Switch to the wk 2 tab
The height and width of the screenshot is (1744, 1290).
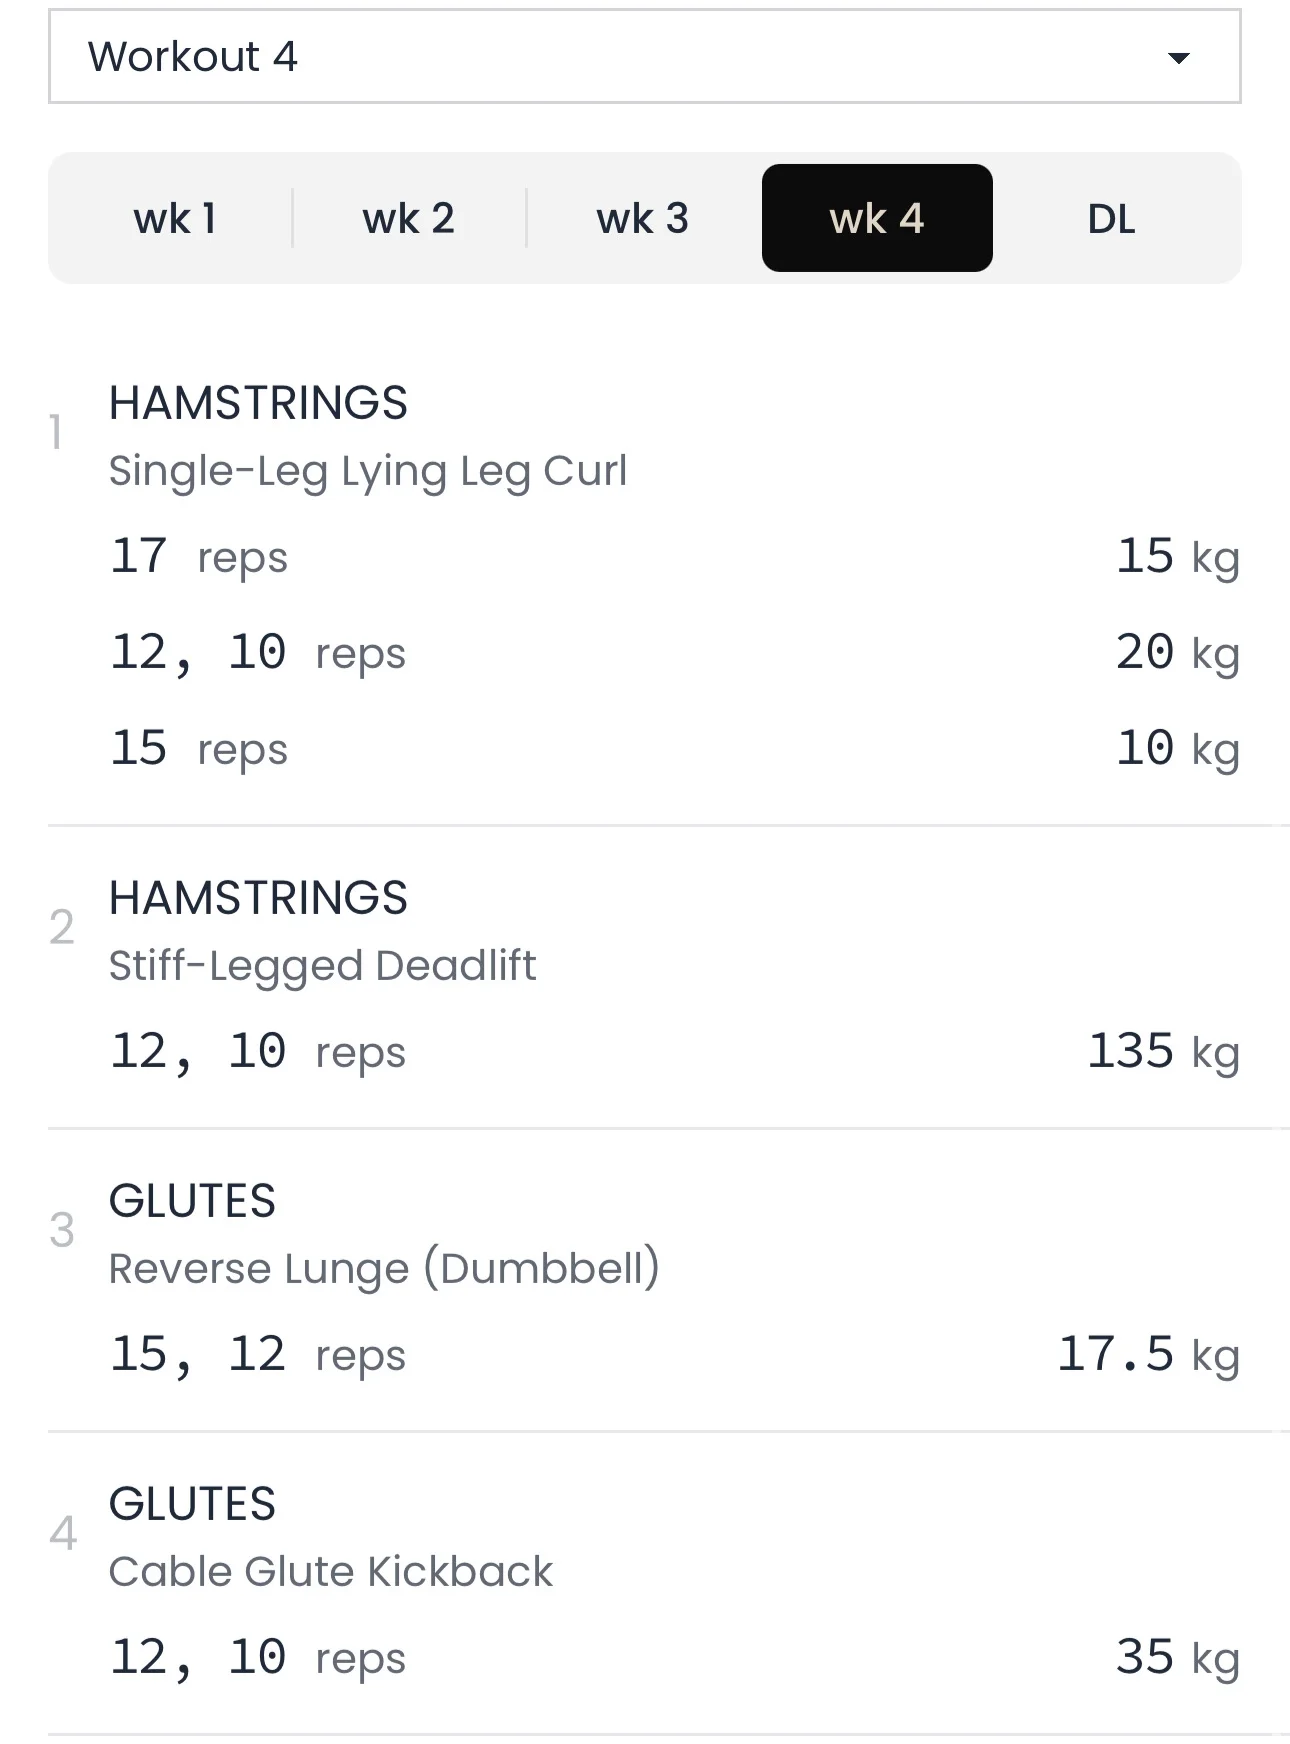click(409, 219)
